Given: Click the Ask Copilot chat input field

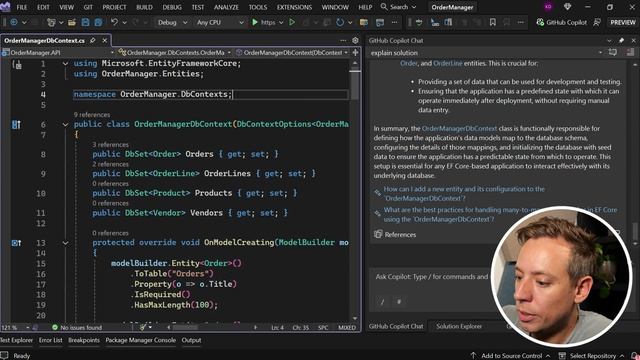Looking at the screenshot, I should pyautogui.click(x=433, y=277).
